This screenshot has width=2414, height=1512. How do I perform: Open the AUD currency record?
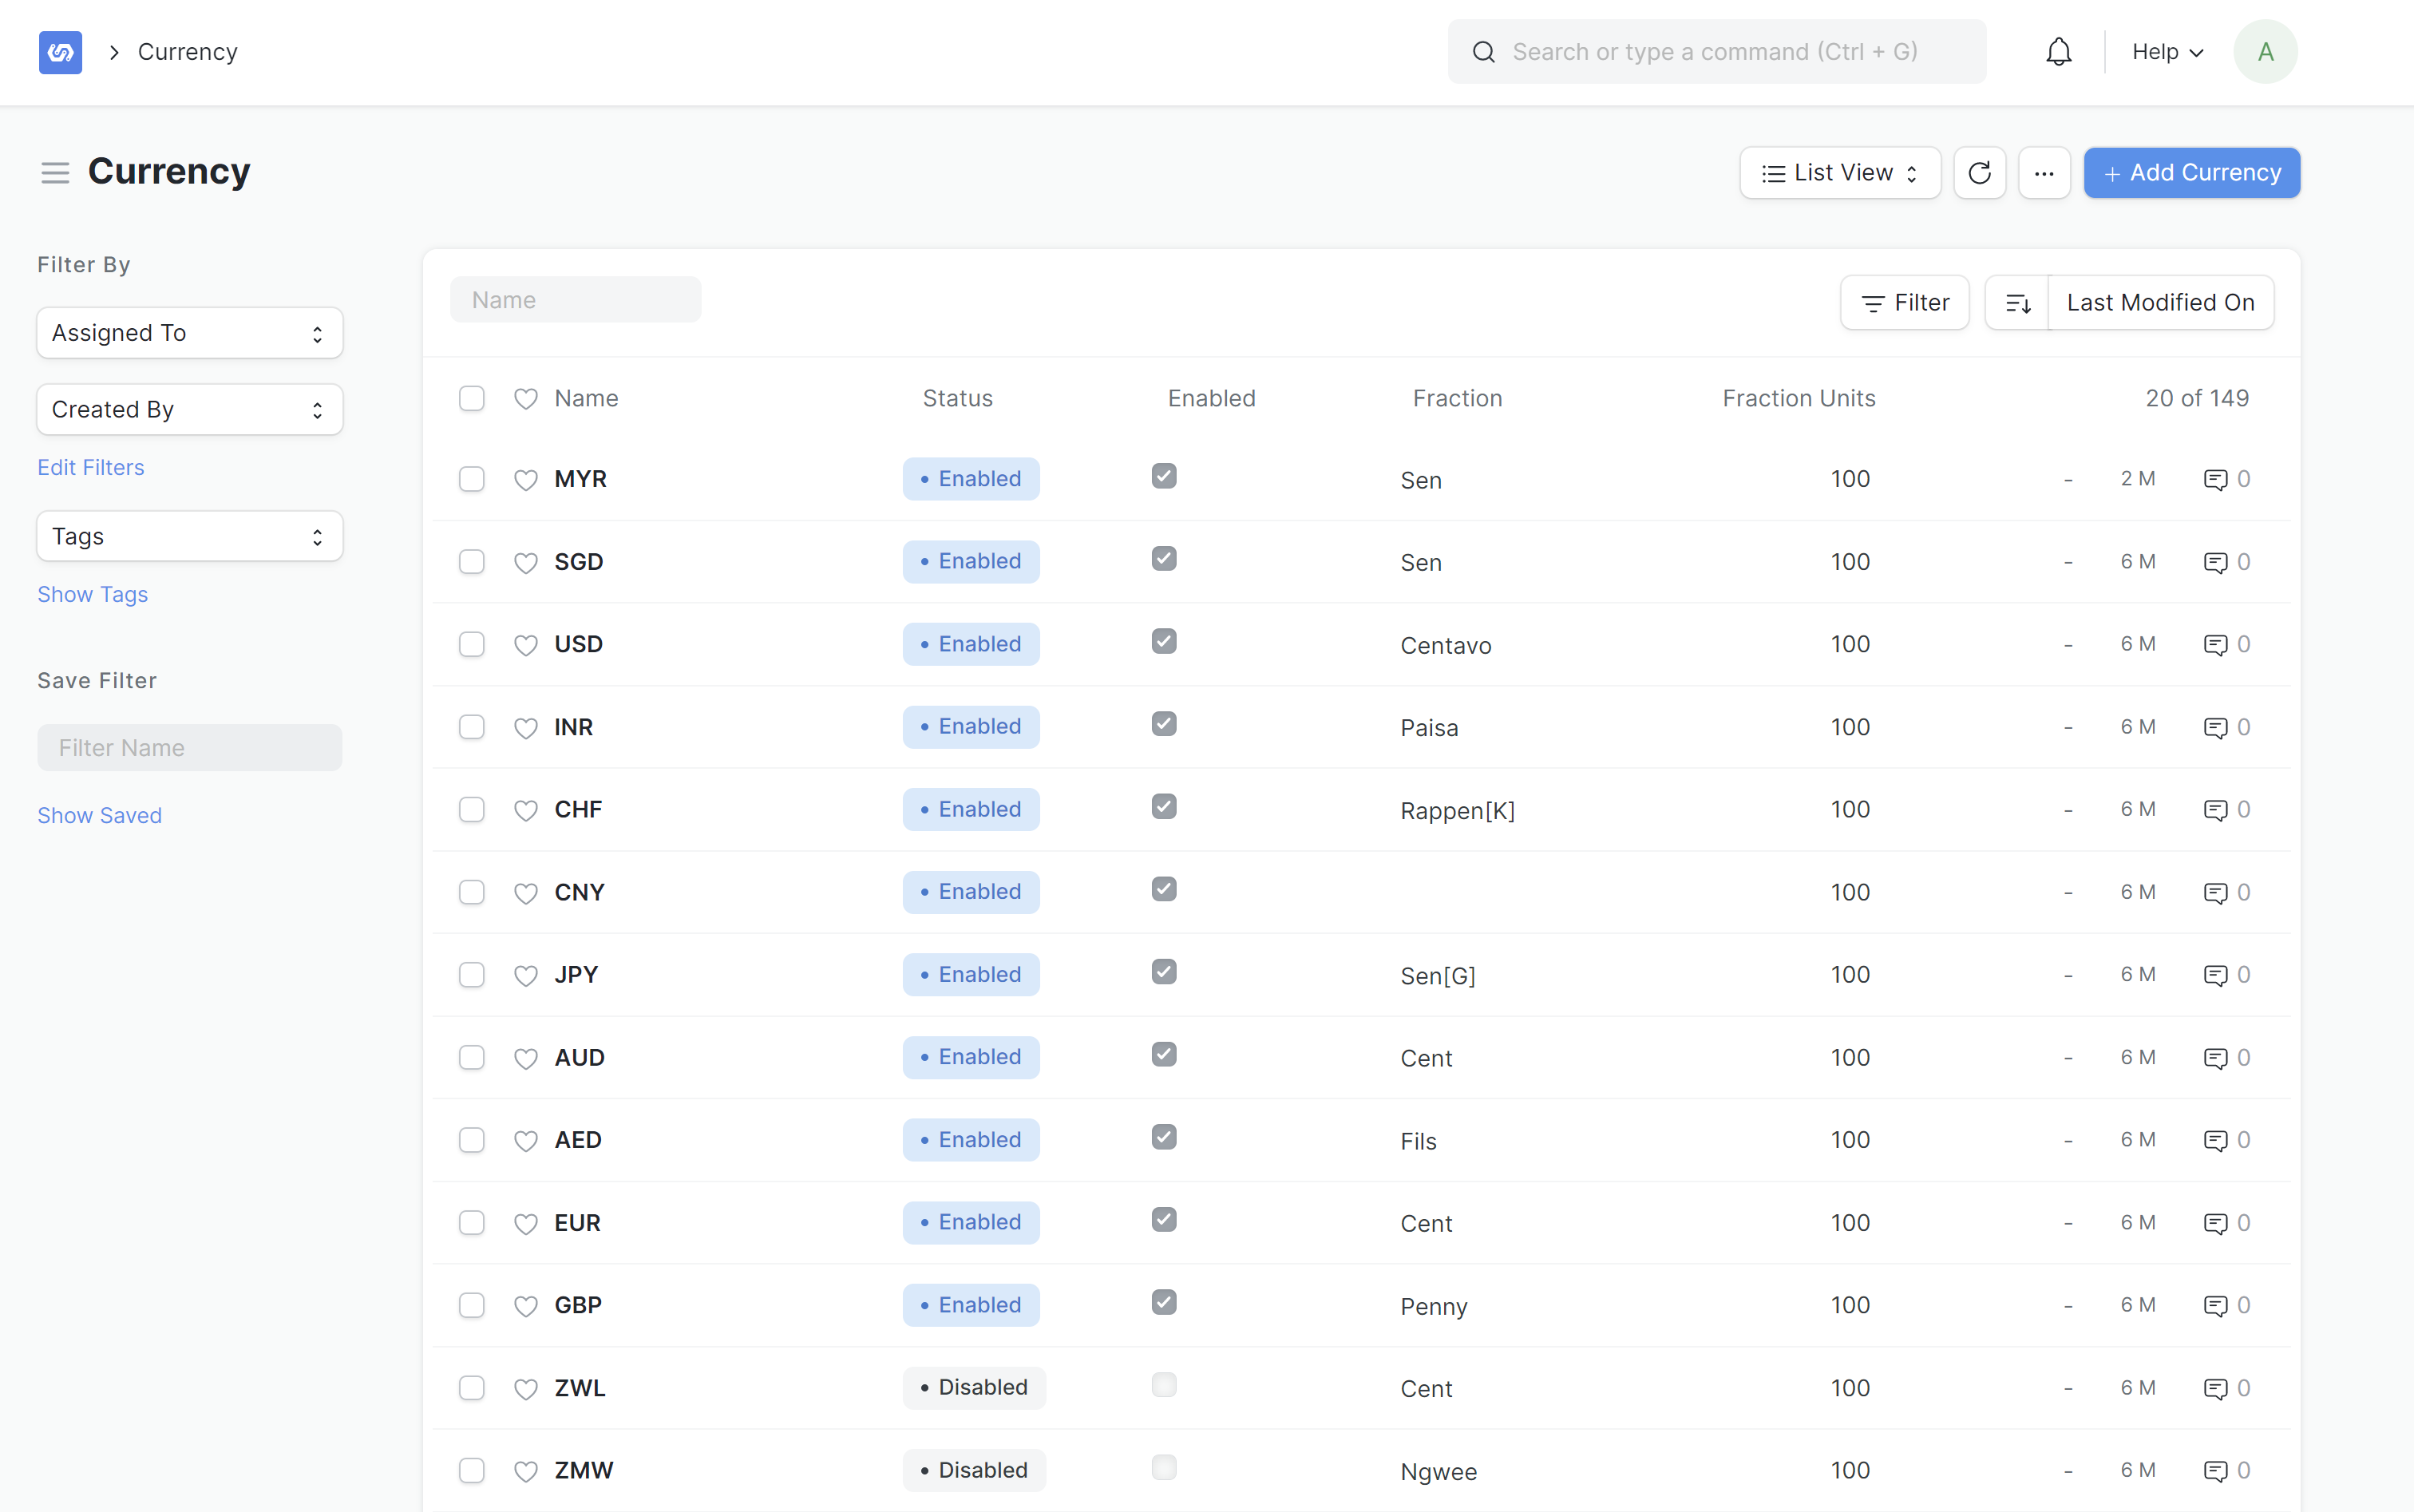pos(580,1058)
